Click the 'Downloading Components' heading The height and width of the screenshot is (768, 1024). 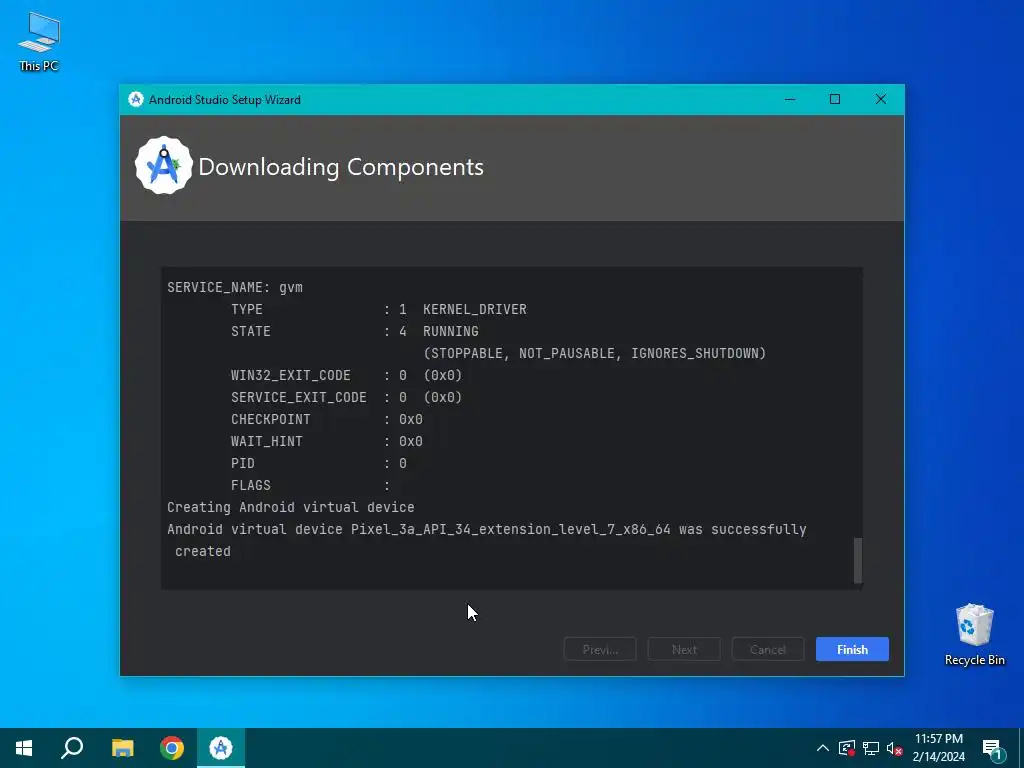[x=341, y=167]
